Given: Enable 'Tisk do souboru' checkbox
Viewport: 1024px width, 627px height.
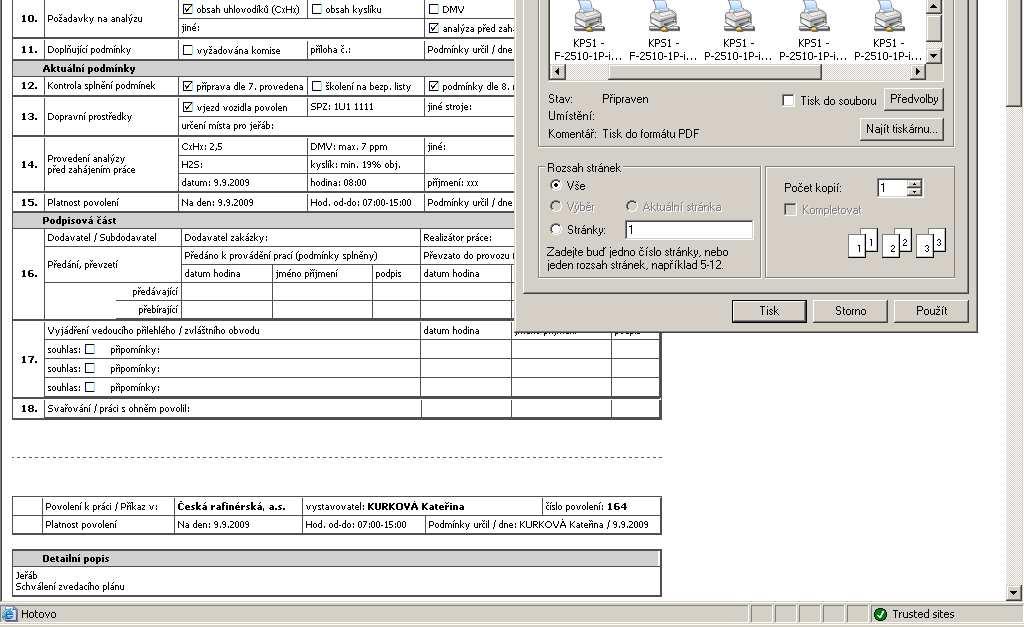Looking at the screenshot, I should pyautogui.click(x=788, y=101).
